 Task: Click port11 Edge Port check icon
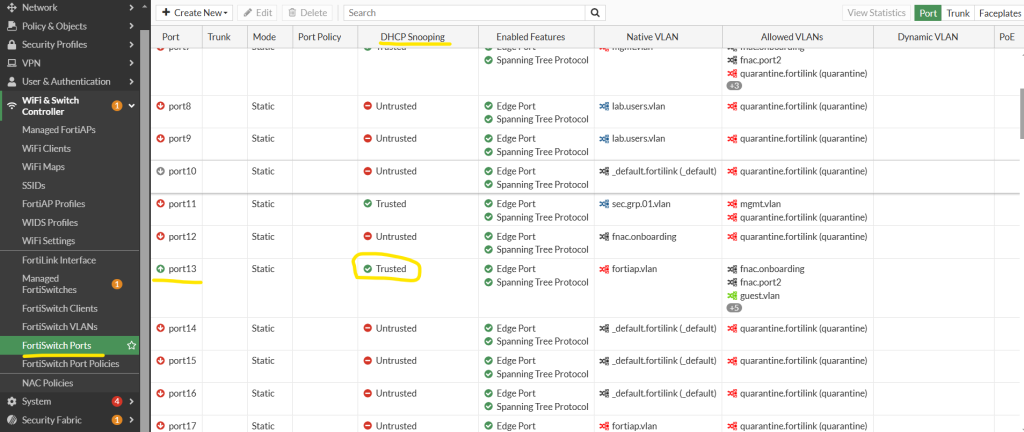click(x=488, y=204)
